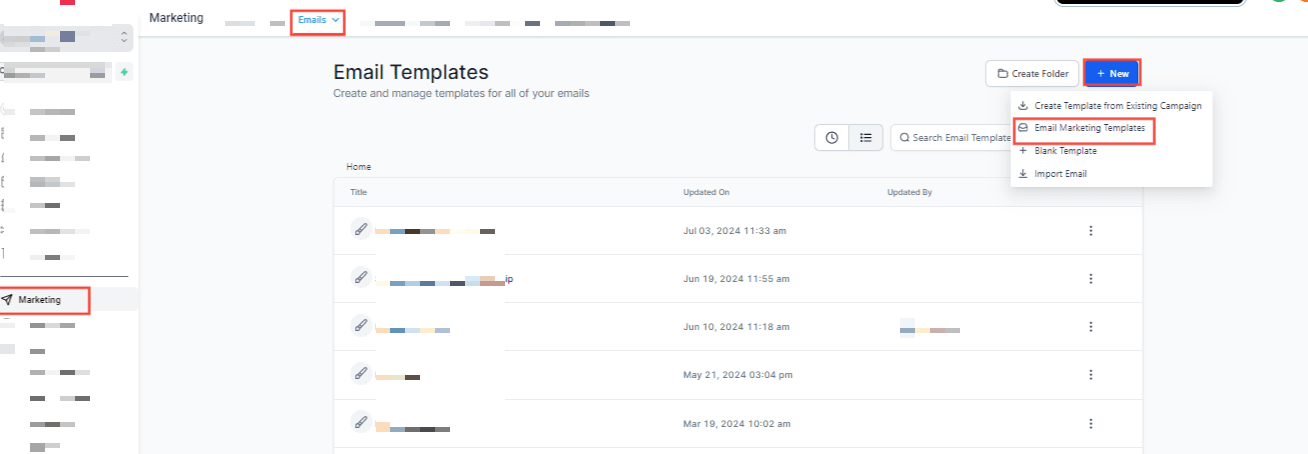Viewport: 1308px width, 454px height.
Task: Select the Blank Template option
Action: tap(1057, 151)
